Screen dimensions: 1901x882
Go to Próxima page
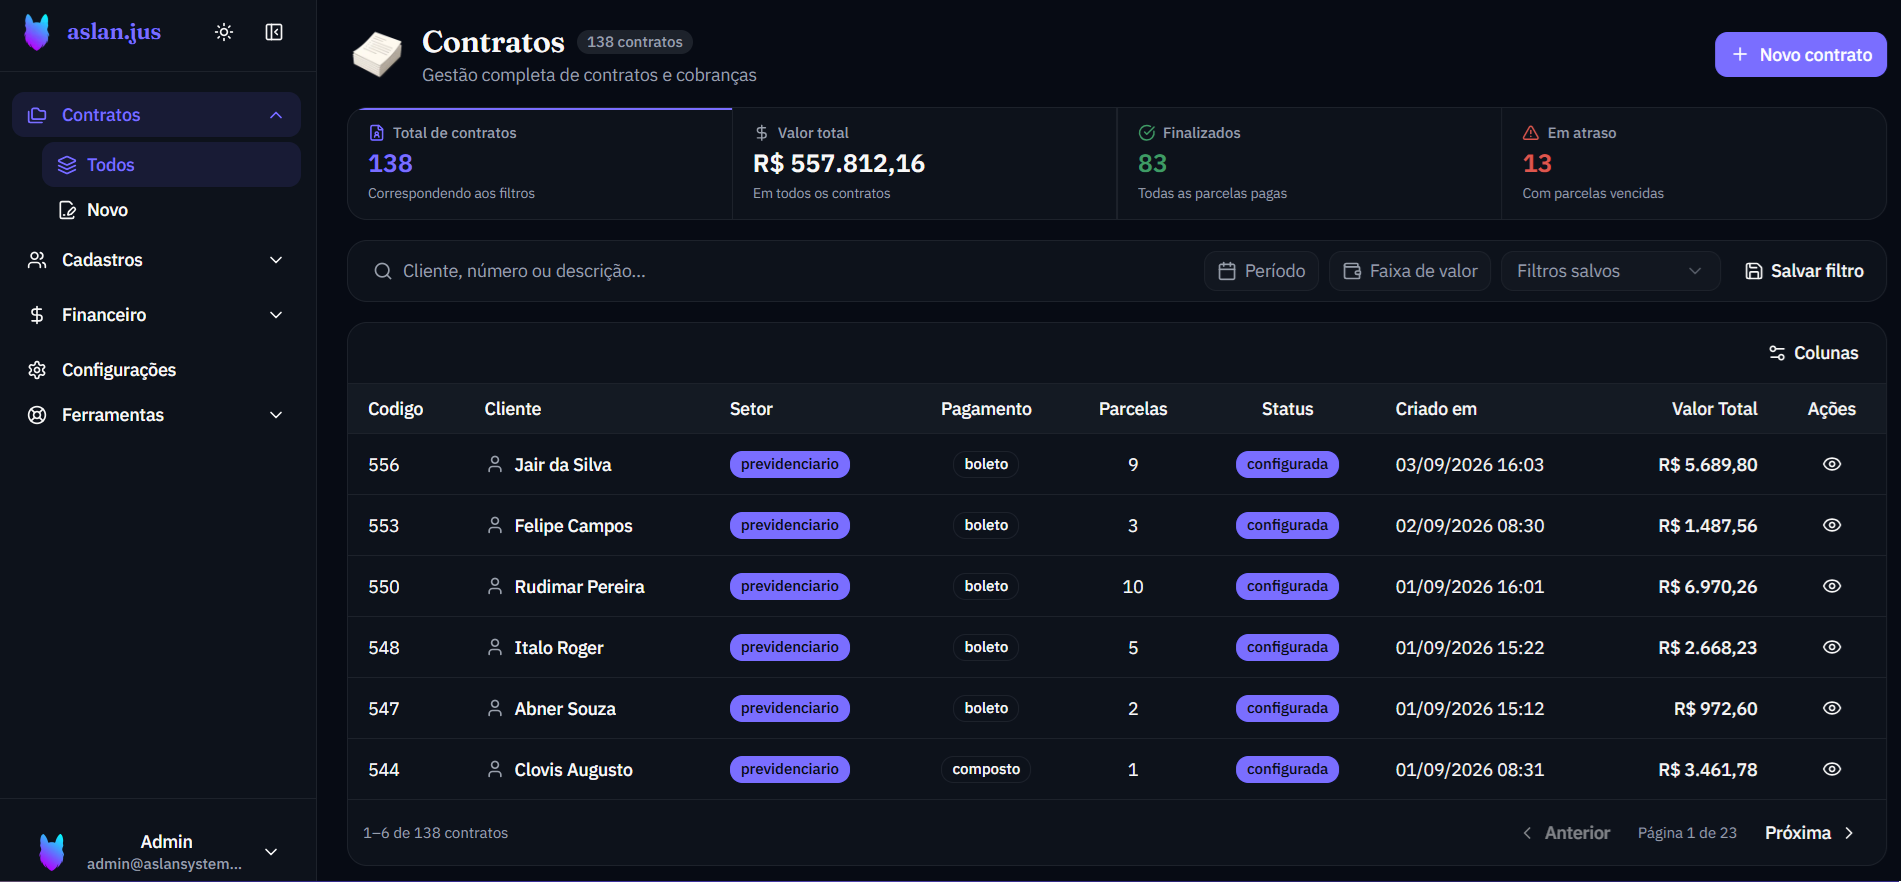[x=1809, y=833]
